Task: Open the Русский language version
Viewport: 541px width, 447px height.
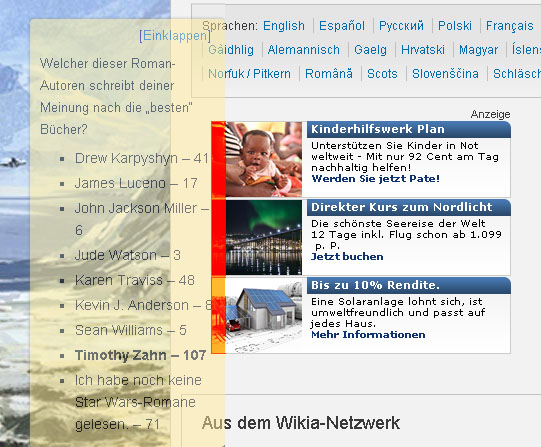Action: point(401,26)
